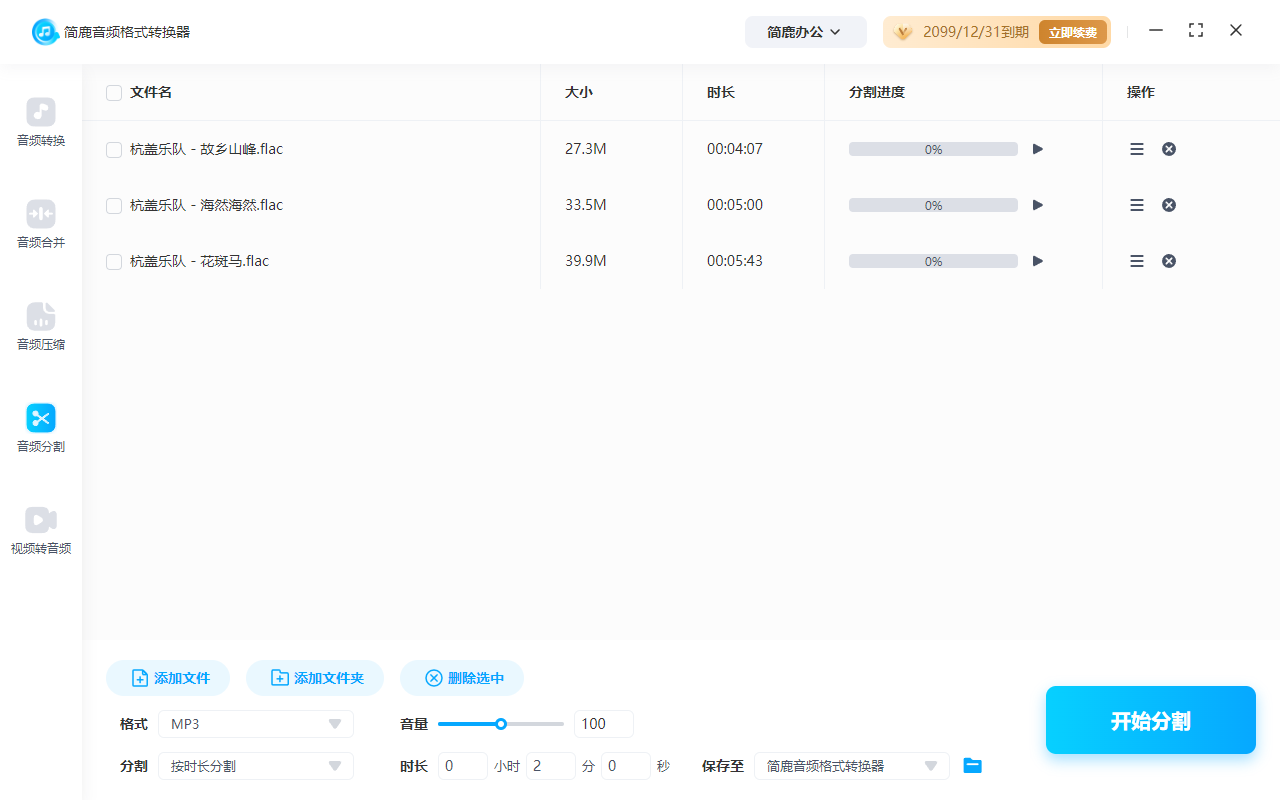This screenshot has height=800, width=1280.
Task: Open the 简鹿办公 menu
Action: [x=805, y=31]
